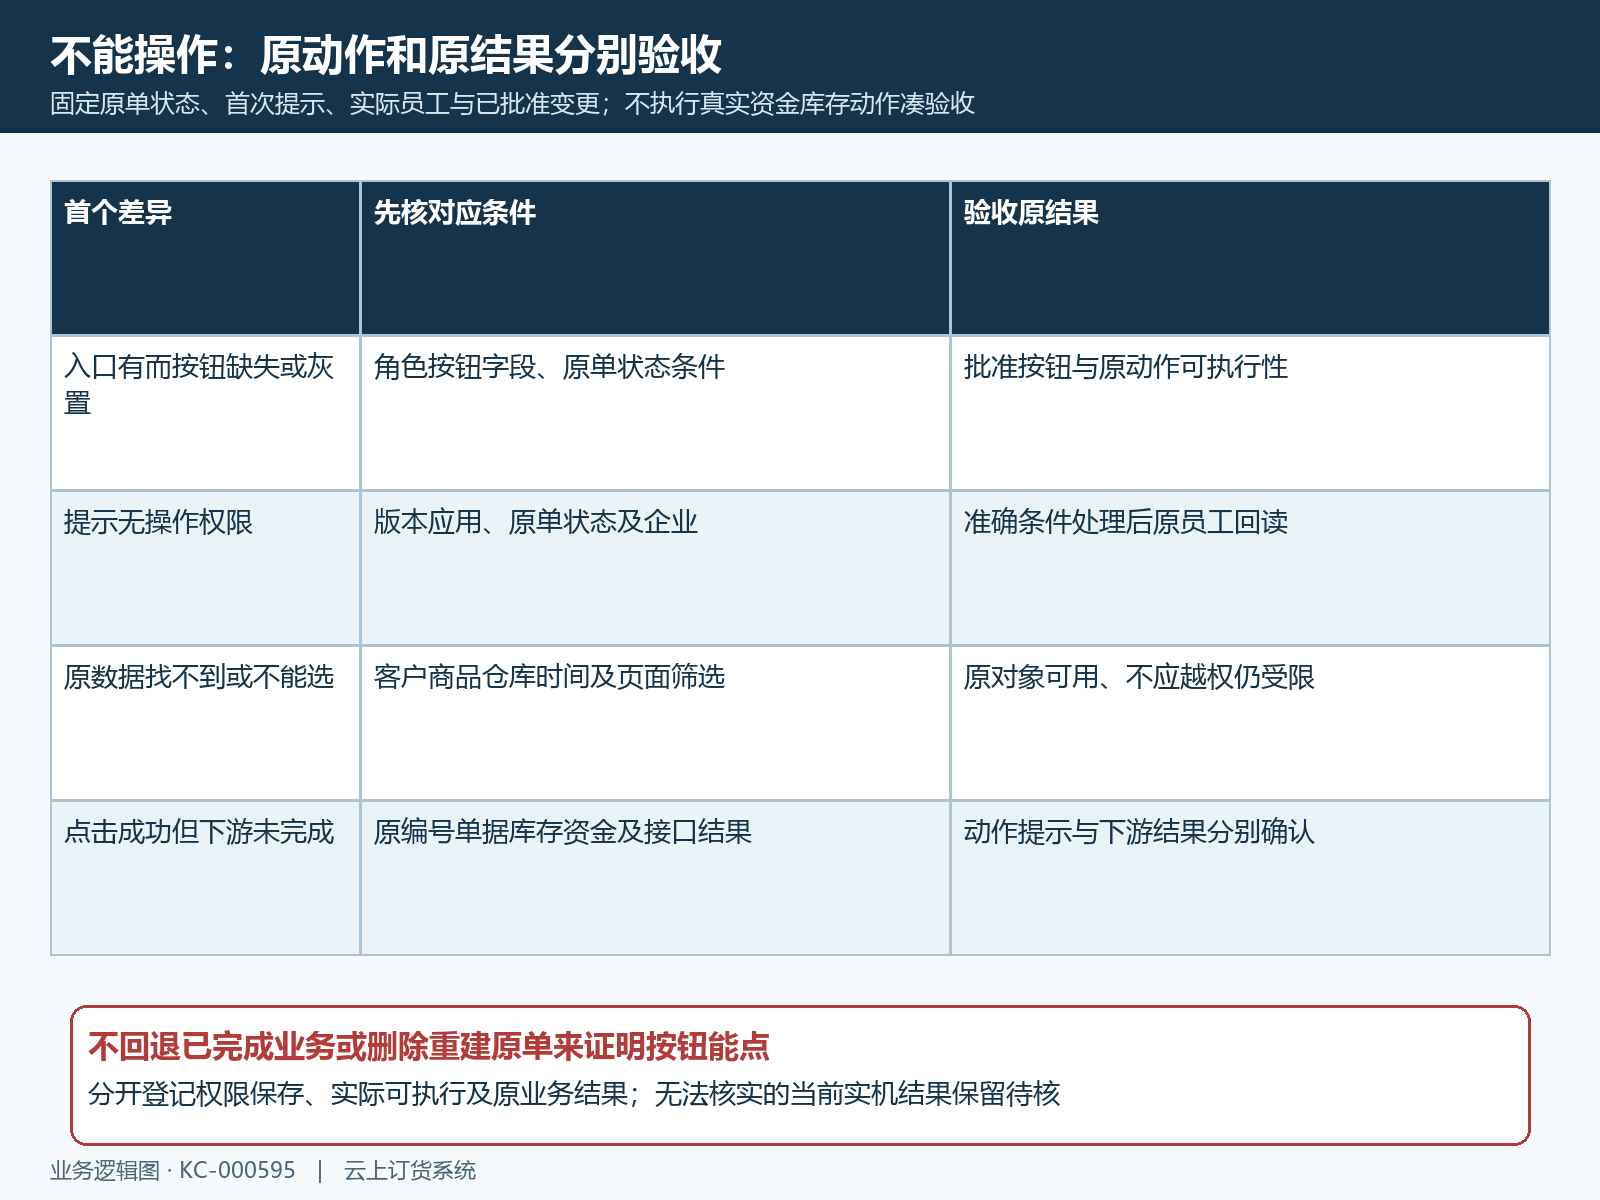Image resolution: width=1600 pixels, height=1200 pixels.
Task: Click the 验收原结果 column header
Action: pos(1250,258)
